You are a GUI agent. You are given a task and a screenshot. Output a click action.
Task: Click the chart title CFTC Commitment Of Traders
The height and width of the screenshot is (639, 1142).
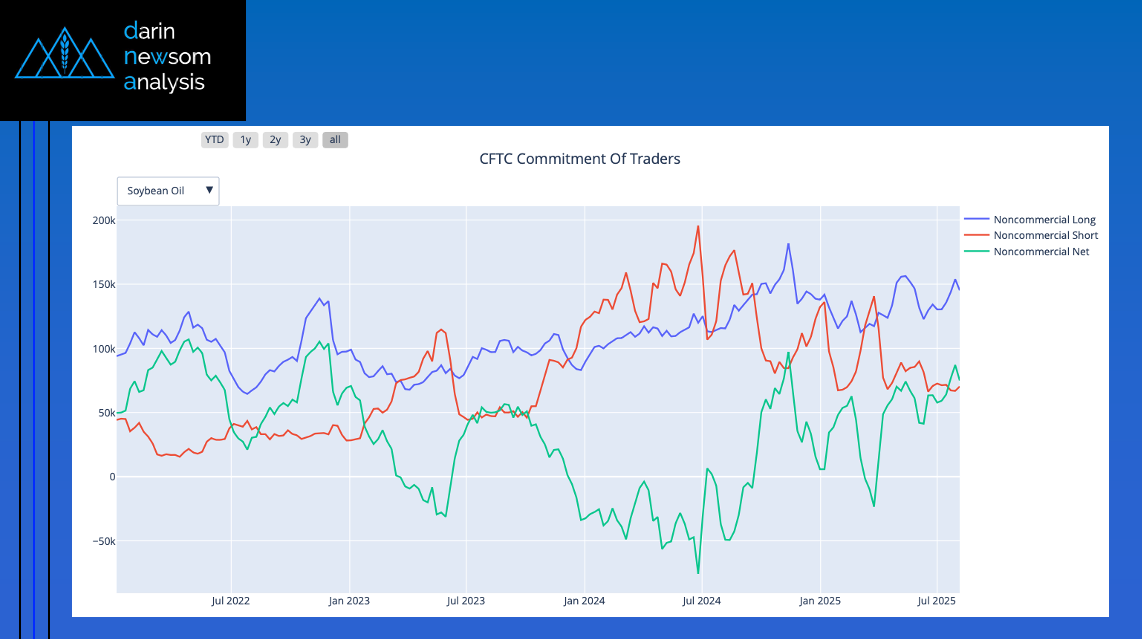[x=579, y=159]
